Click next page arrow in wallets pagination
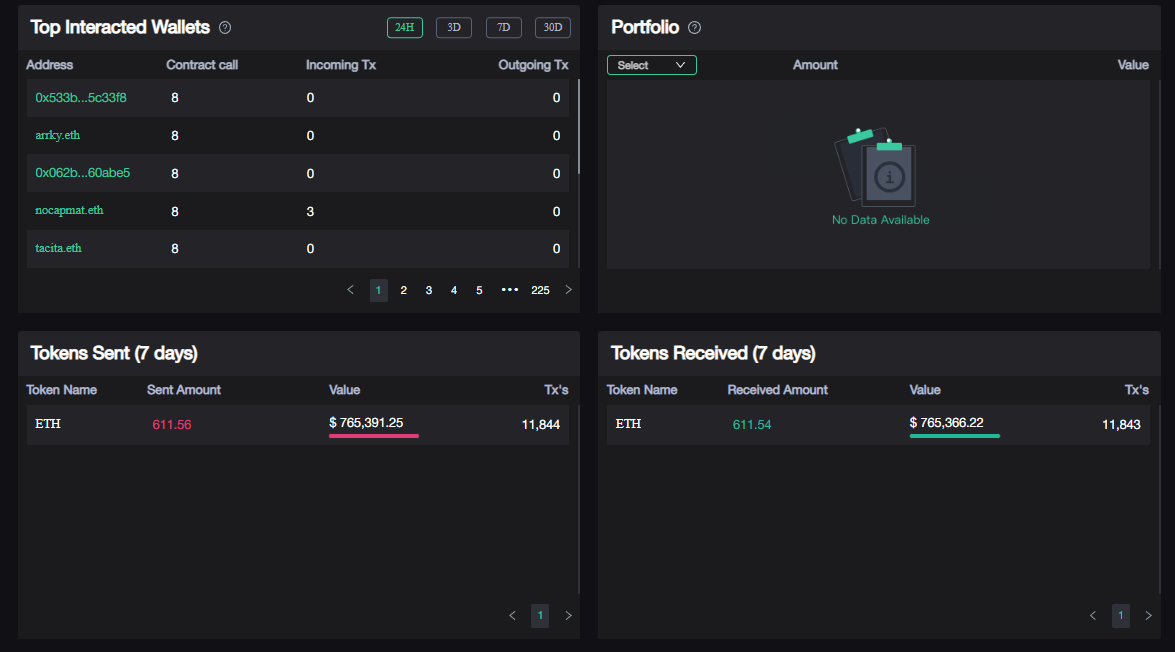 click(569, 290)
